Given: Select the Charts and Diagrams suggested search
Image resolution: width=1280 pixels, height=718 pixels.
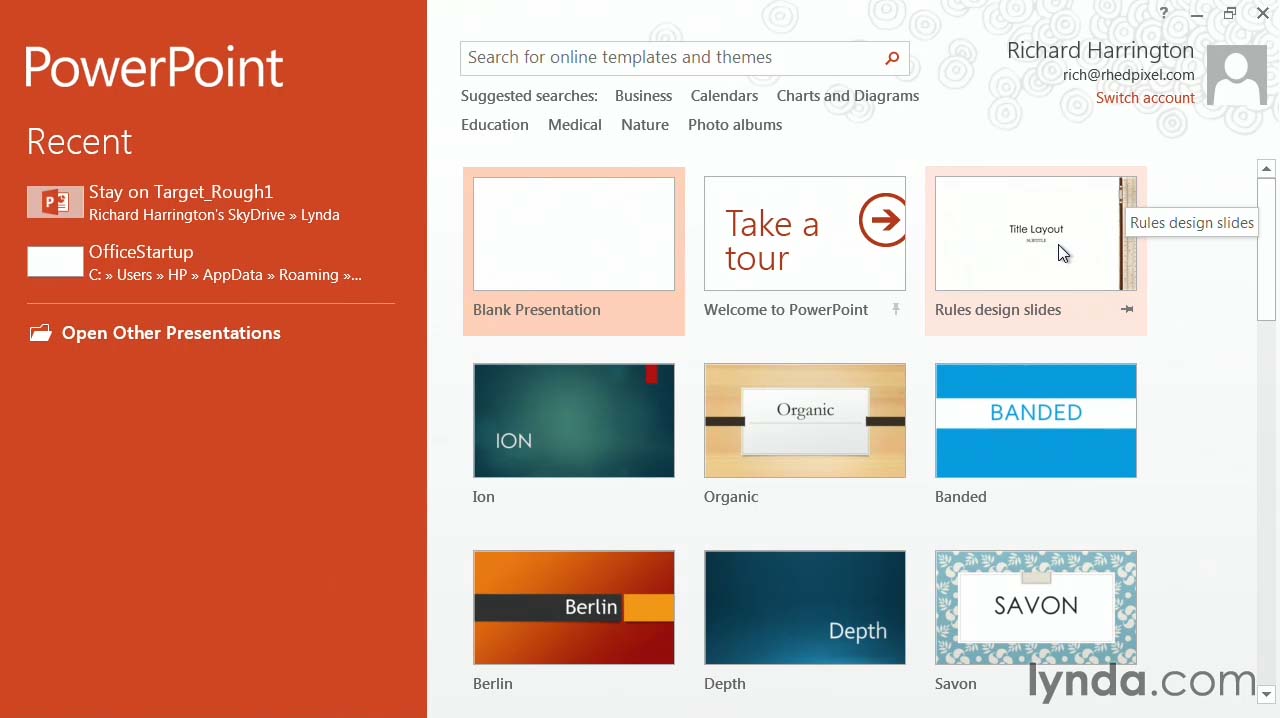Looking at the screenshot, I should 847,96.
